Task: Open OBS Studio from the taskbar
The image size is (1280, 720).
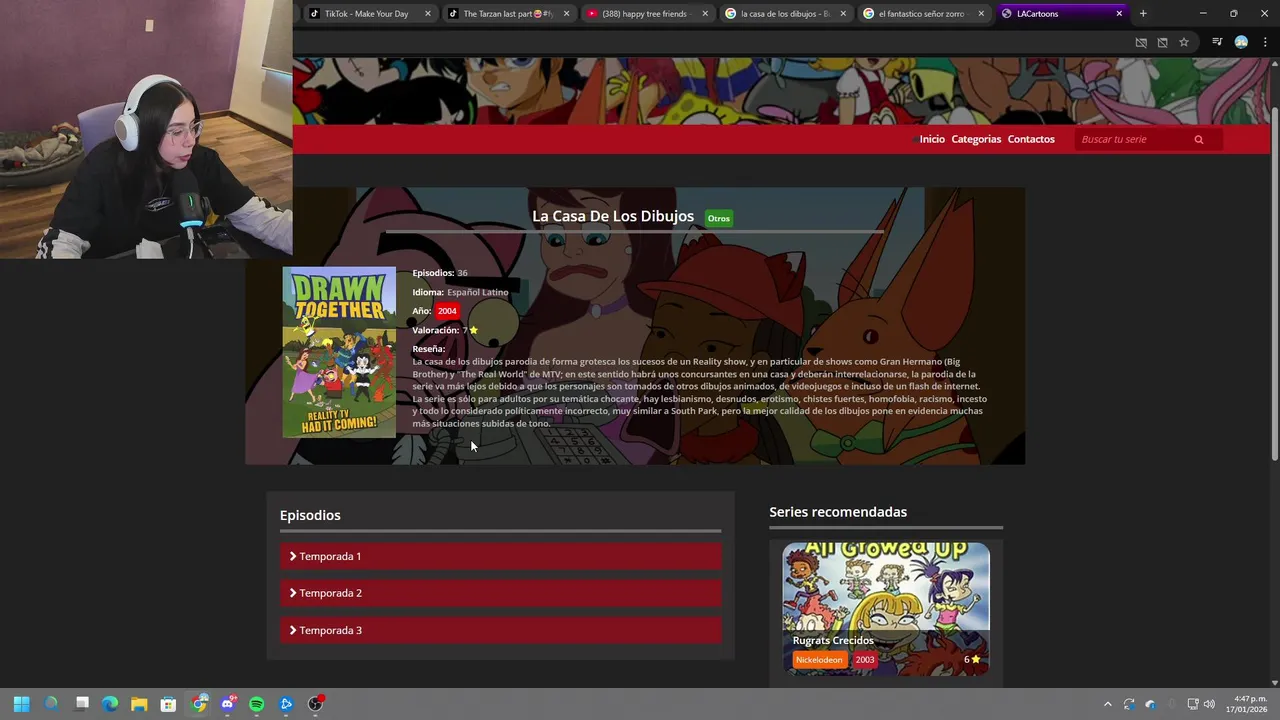Action: coord(316,704)
